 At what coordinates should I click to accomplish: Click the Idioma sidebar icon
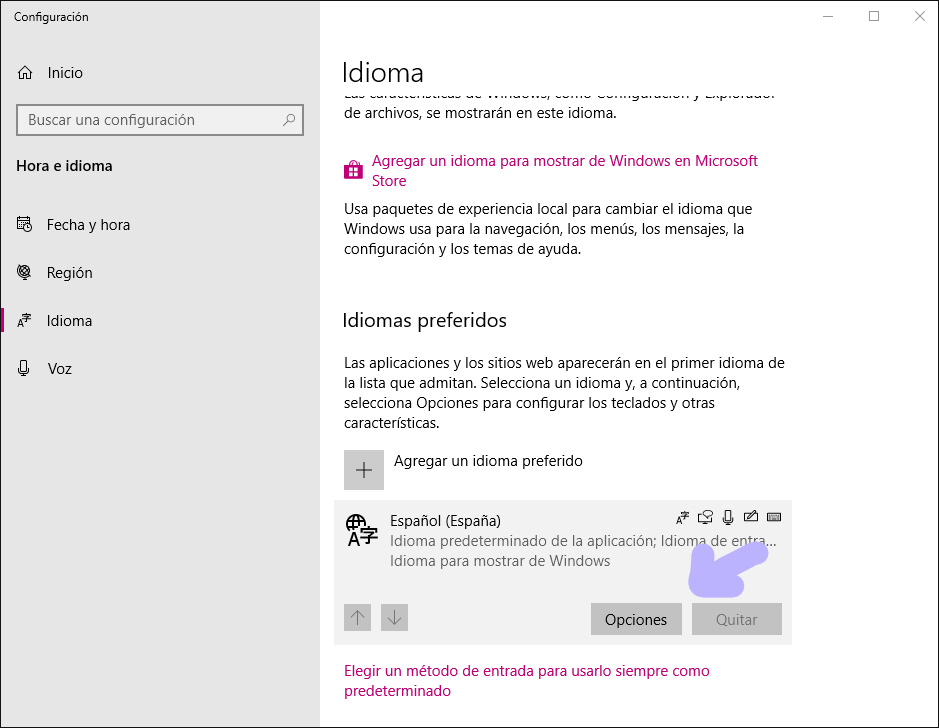click(24, 321)
